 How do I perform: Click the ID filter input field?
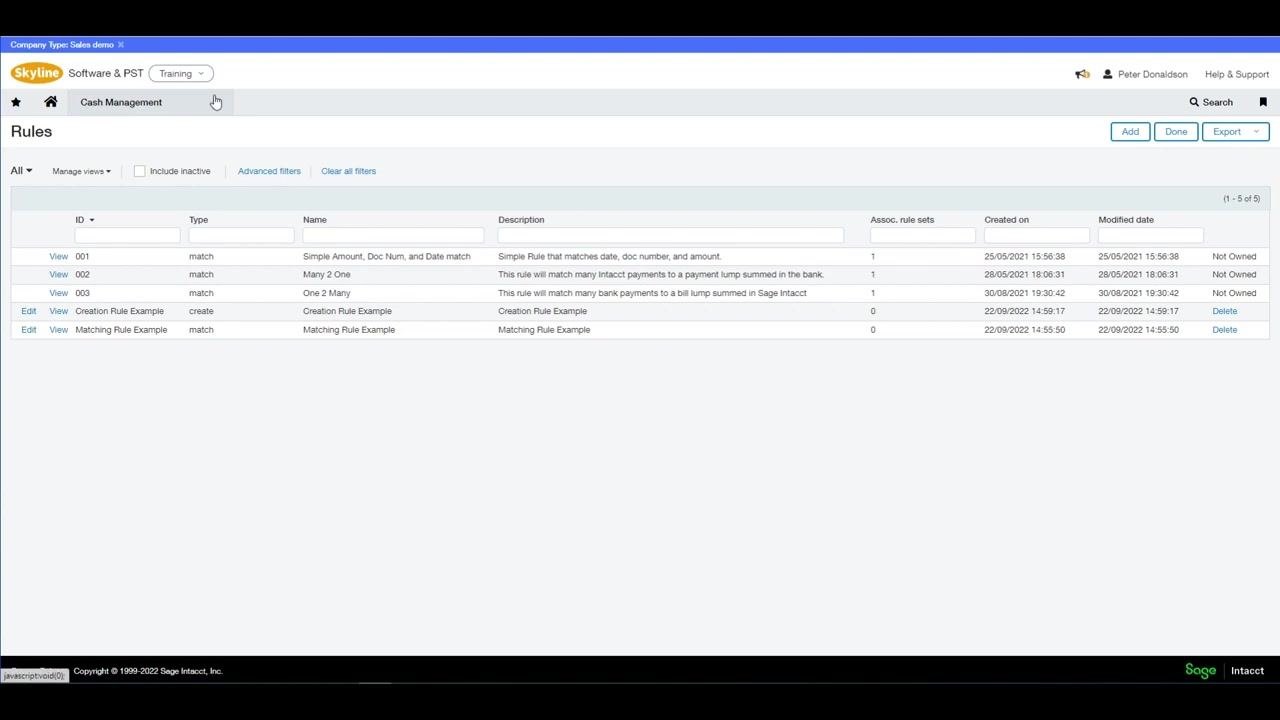click(x=127, y=236)
